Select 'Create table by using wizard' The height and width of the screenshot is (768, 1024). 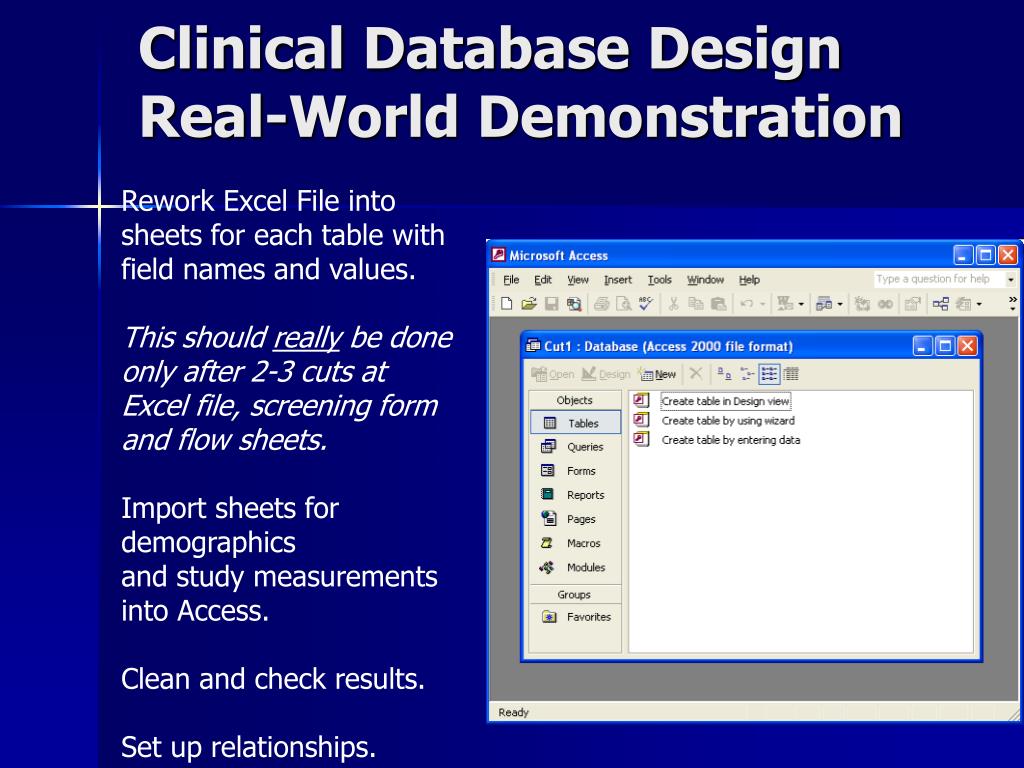[x=728, y=421]
